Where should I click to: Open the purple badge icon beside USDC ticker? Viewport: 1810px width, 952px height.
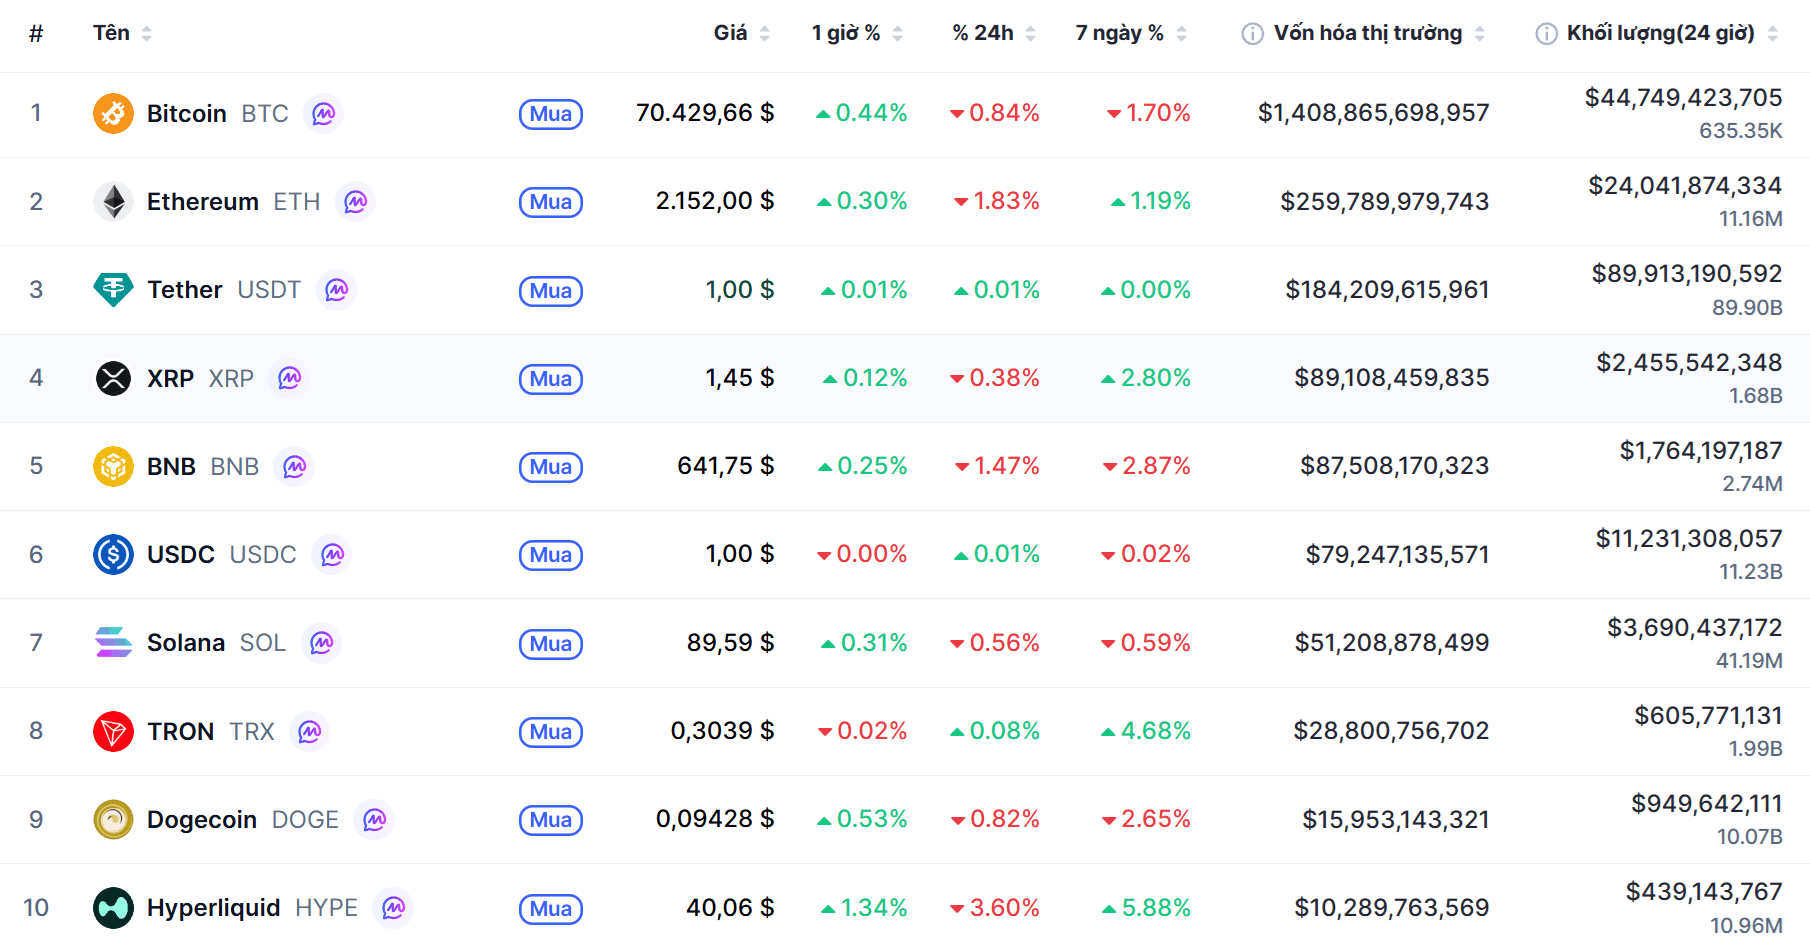point(332,554)
